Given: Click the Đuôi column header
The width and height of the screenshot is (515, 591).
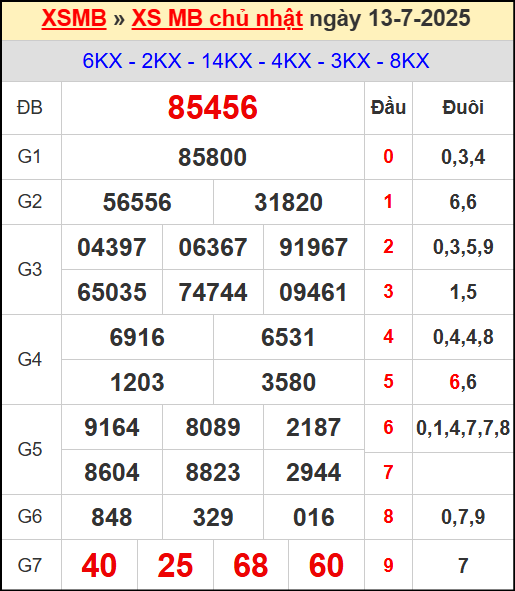Looking at the screenshot, I should 463,108.
